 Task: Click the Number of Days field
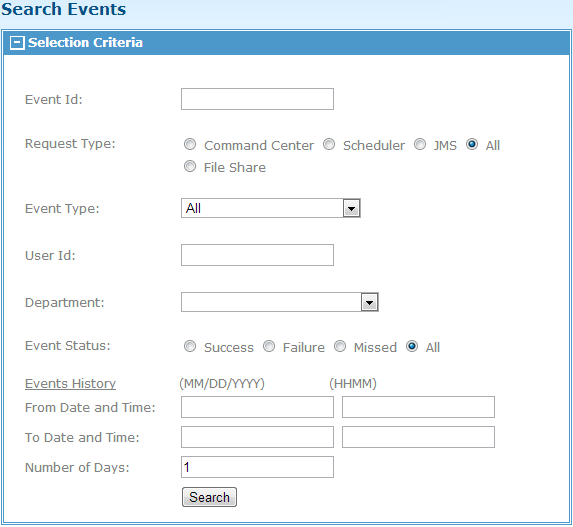[x=257, y=467]
